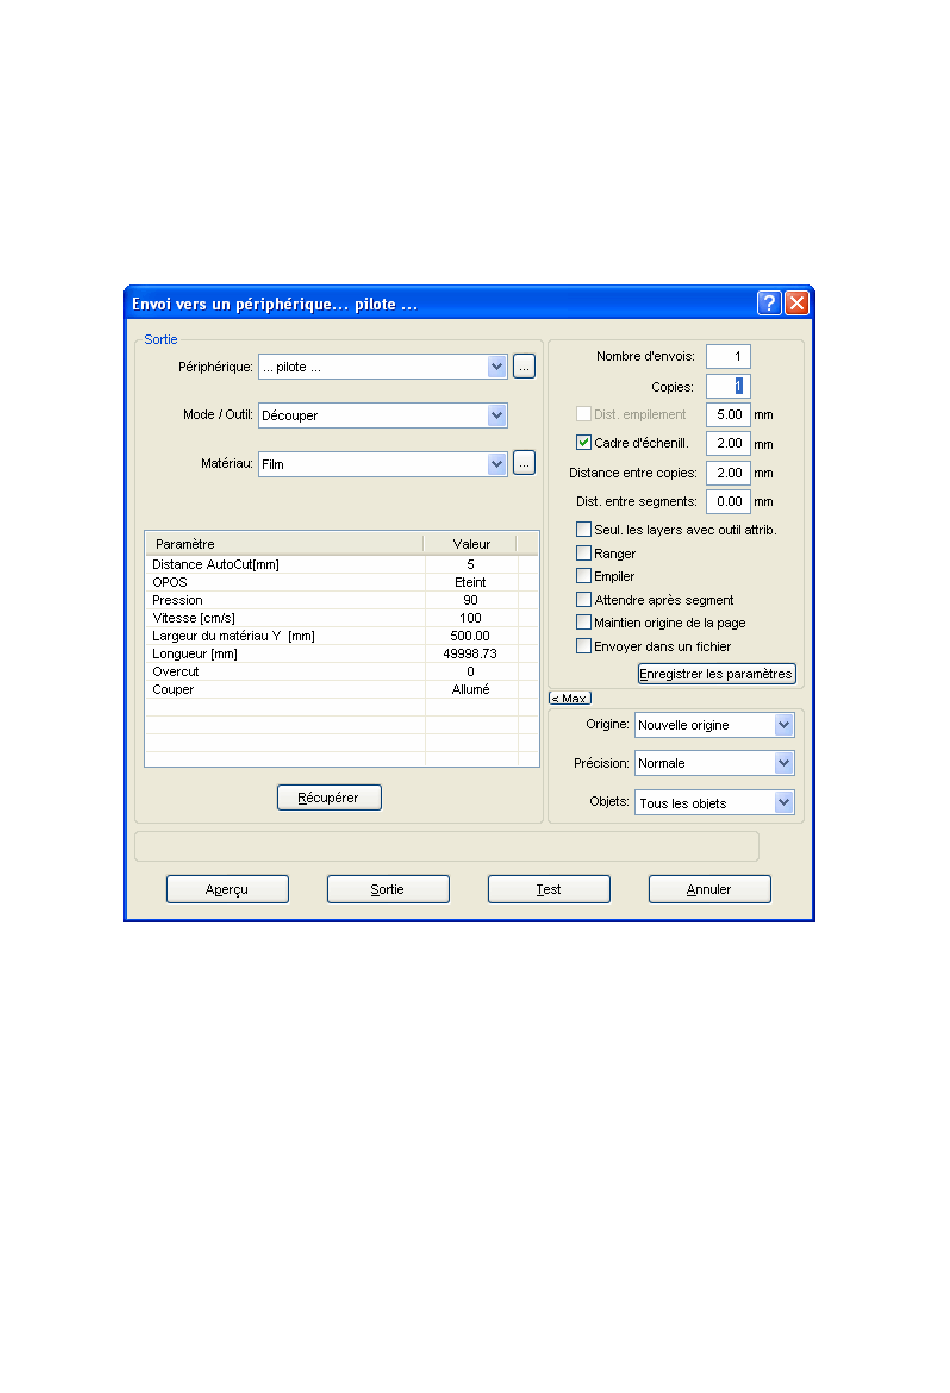This screenshot has height=1393, width=950.
Task: Open the Précision dropdown
Action: (x=784, y=763)
